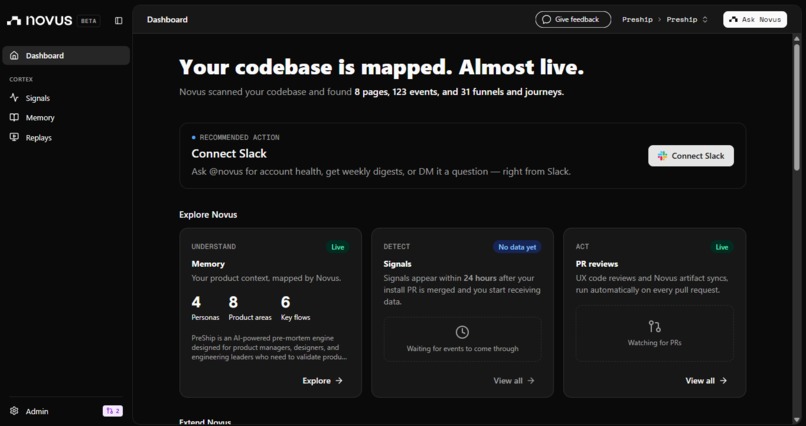Click the first Preship breadcrumb
806x426 pixels.
[x=637, y=20]
